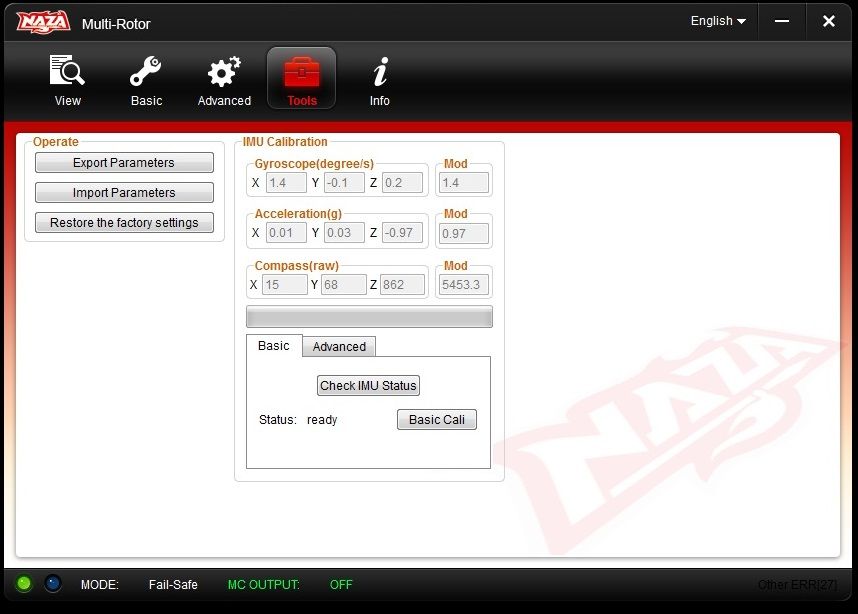The width and height of the screenshot is (858, 614).
Task: Open the English language dropdown
Action: 718,21
